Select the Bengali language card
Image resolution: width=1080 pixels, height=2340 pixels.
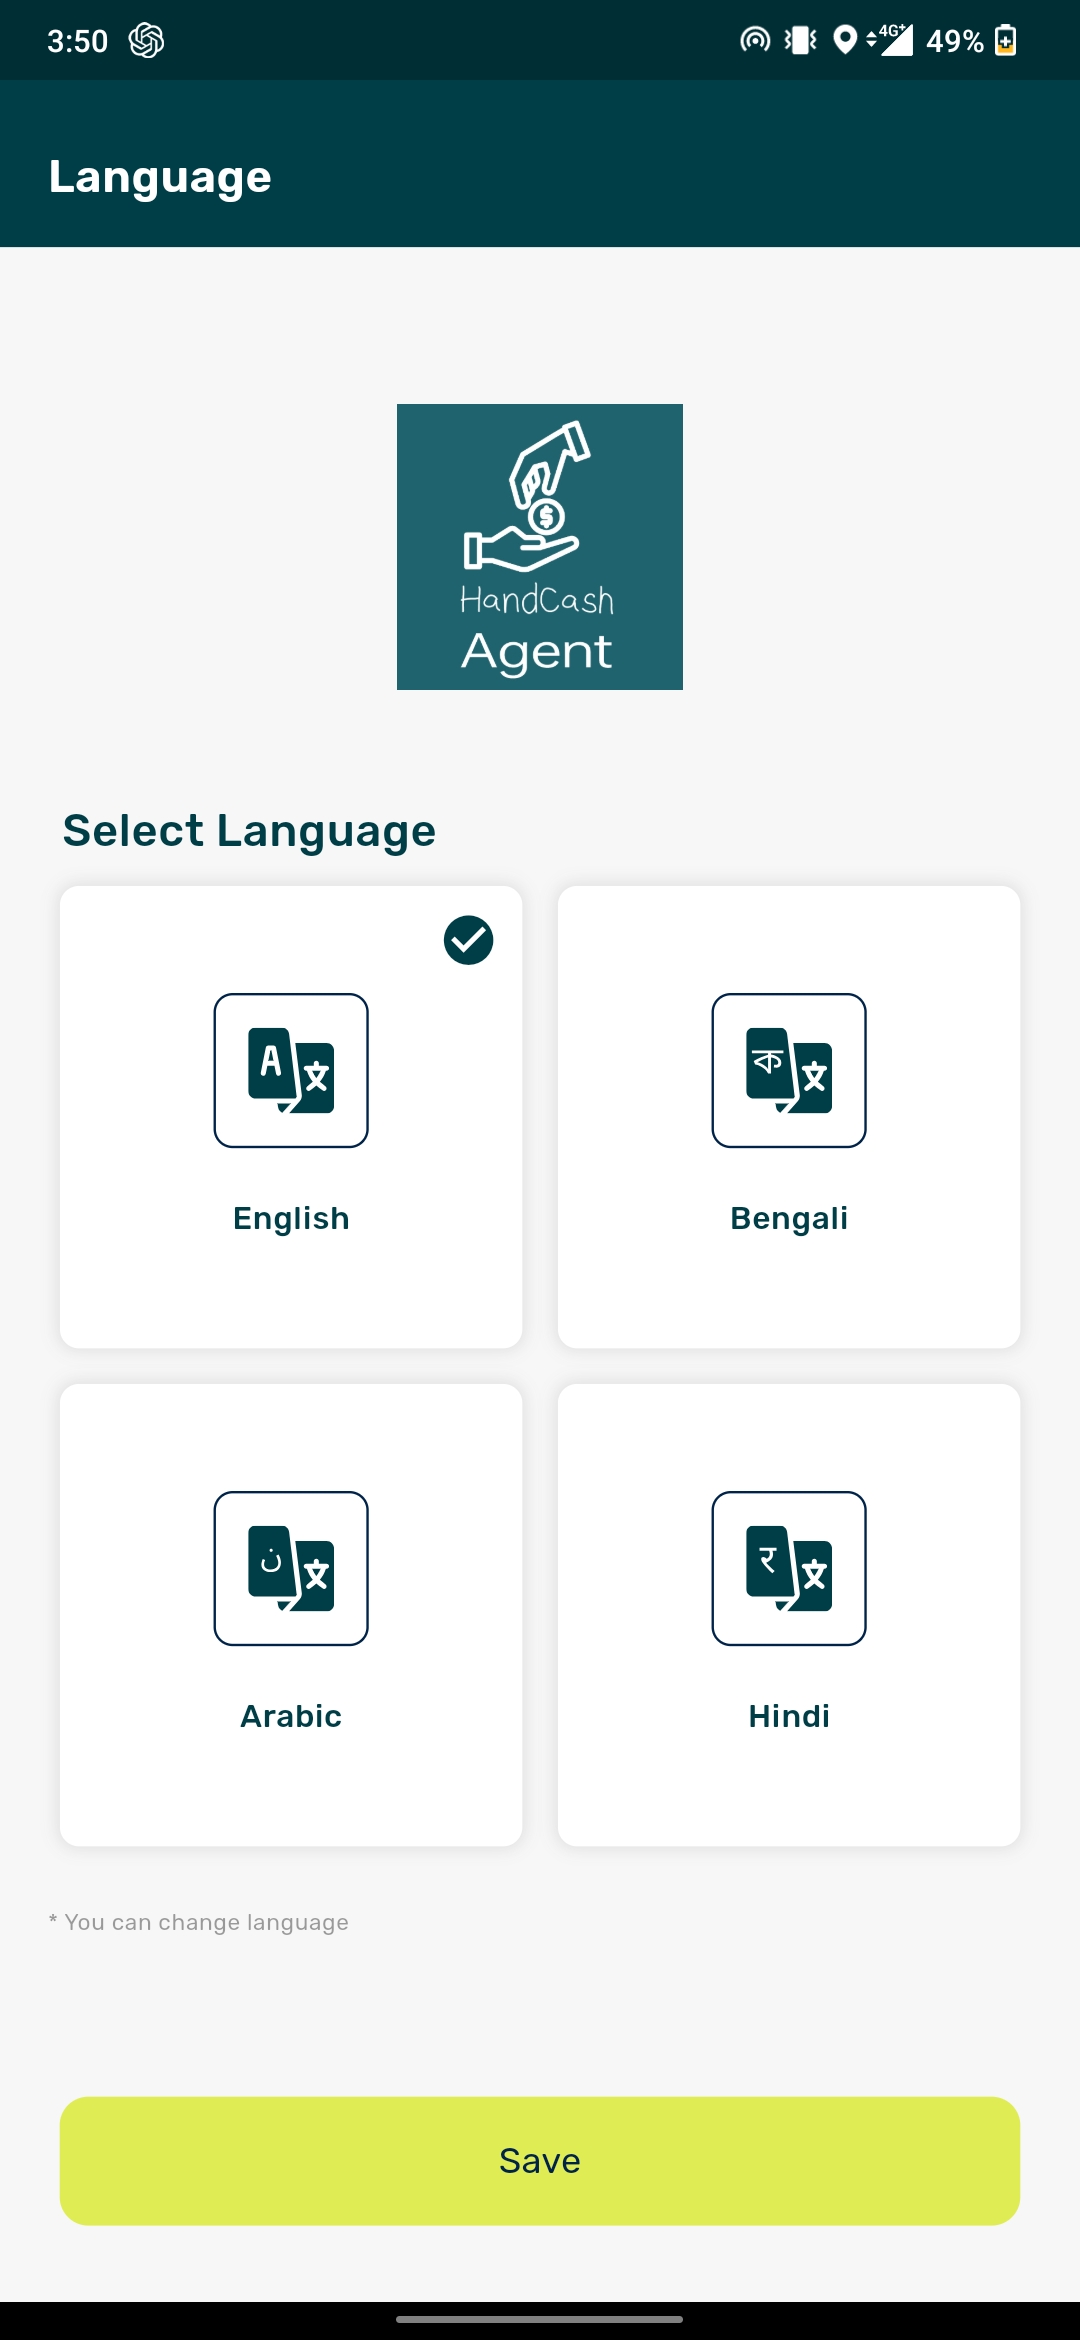tap(789, 1117)
